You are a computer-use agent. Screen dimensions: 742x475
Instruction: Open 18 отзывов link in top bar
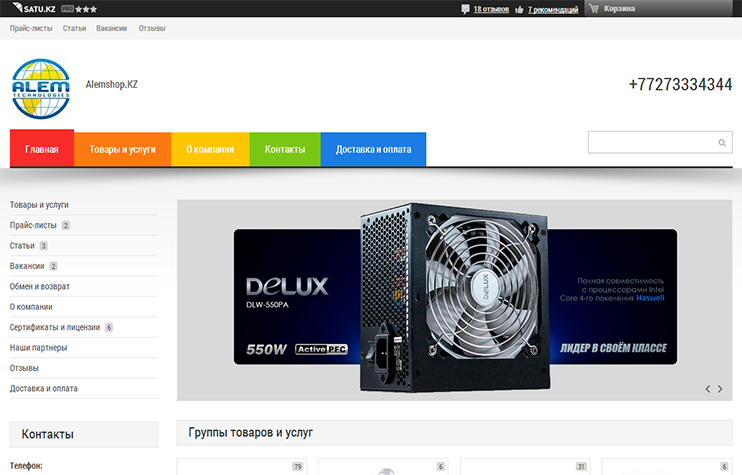point(491,9)
